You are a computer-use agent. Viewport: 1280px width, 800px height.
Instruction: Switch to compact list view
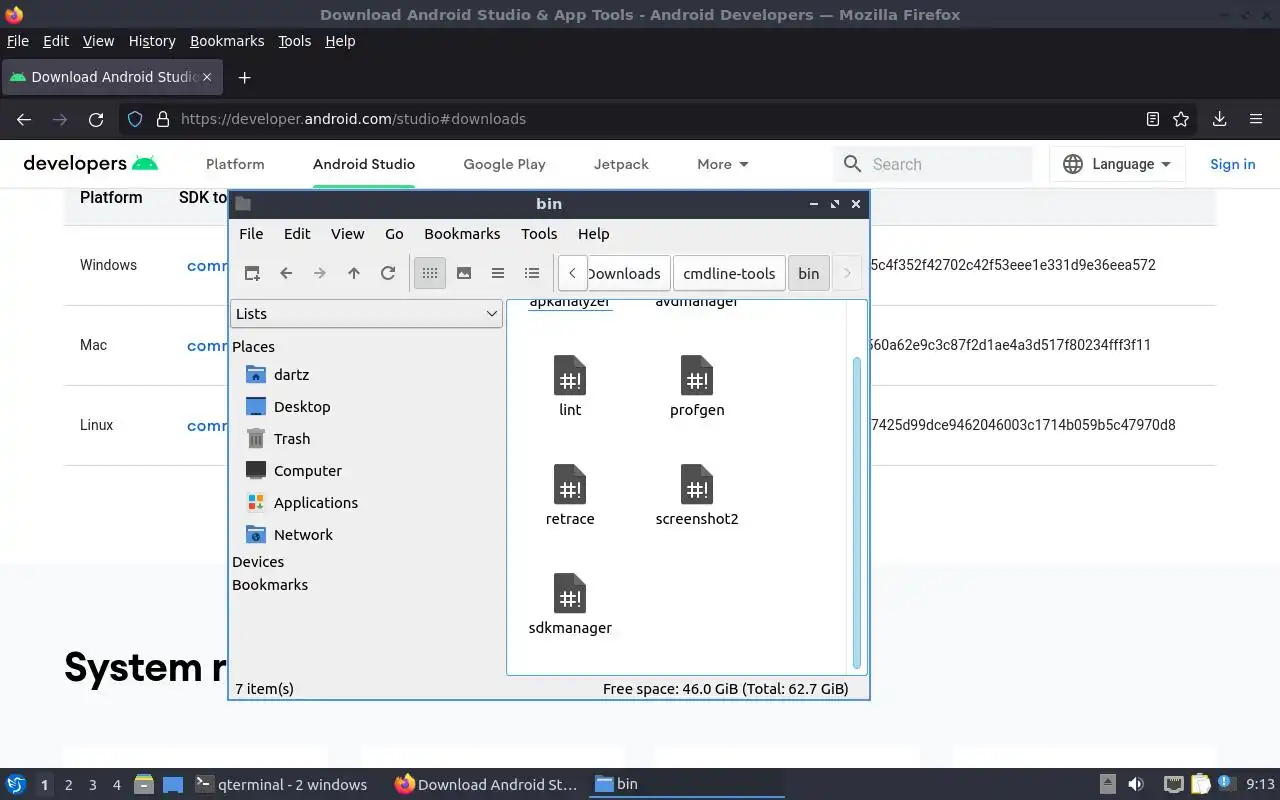(498, 273)
